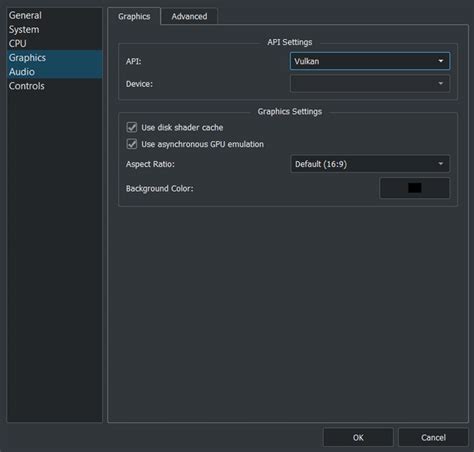Click the Use disk shader cache label
Image resolution: width=474 pixels, height=452 pixels.
tap(182, 127)
